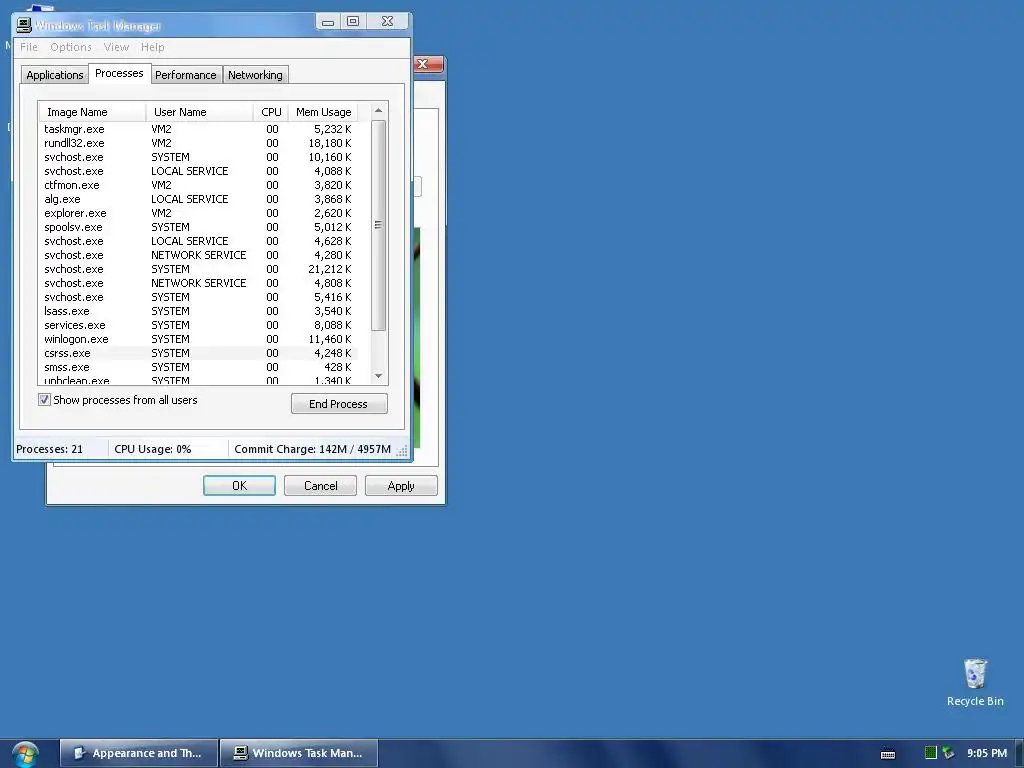The image size is (1024, 768).
Task: Select the services.exe process row
Action: pos(198,325)
